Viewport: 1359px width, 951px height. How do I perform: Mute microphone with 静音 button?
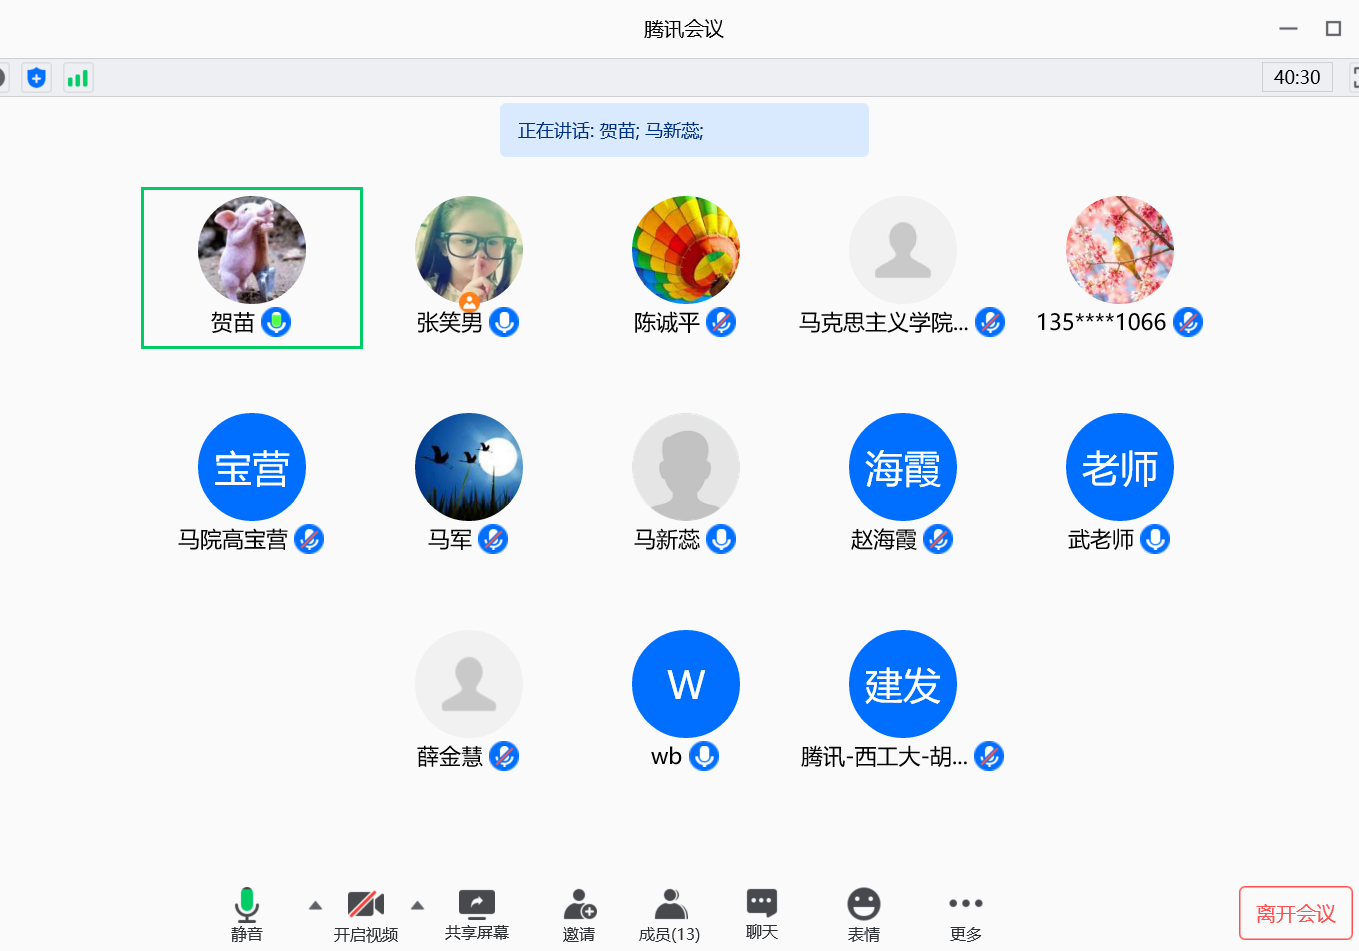coord(246,914)
